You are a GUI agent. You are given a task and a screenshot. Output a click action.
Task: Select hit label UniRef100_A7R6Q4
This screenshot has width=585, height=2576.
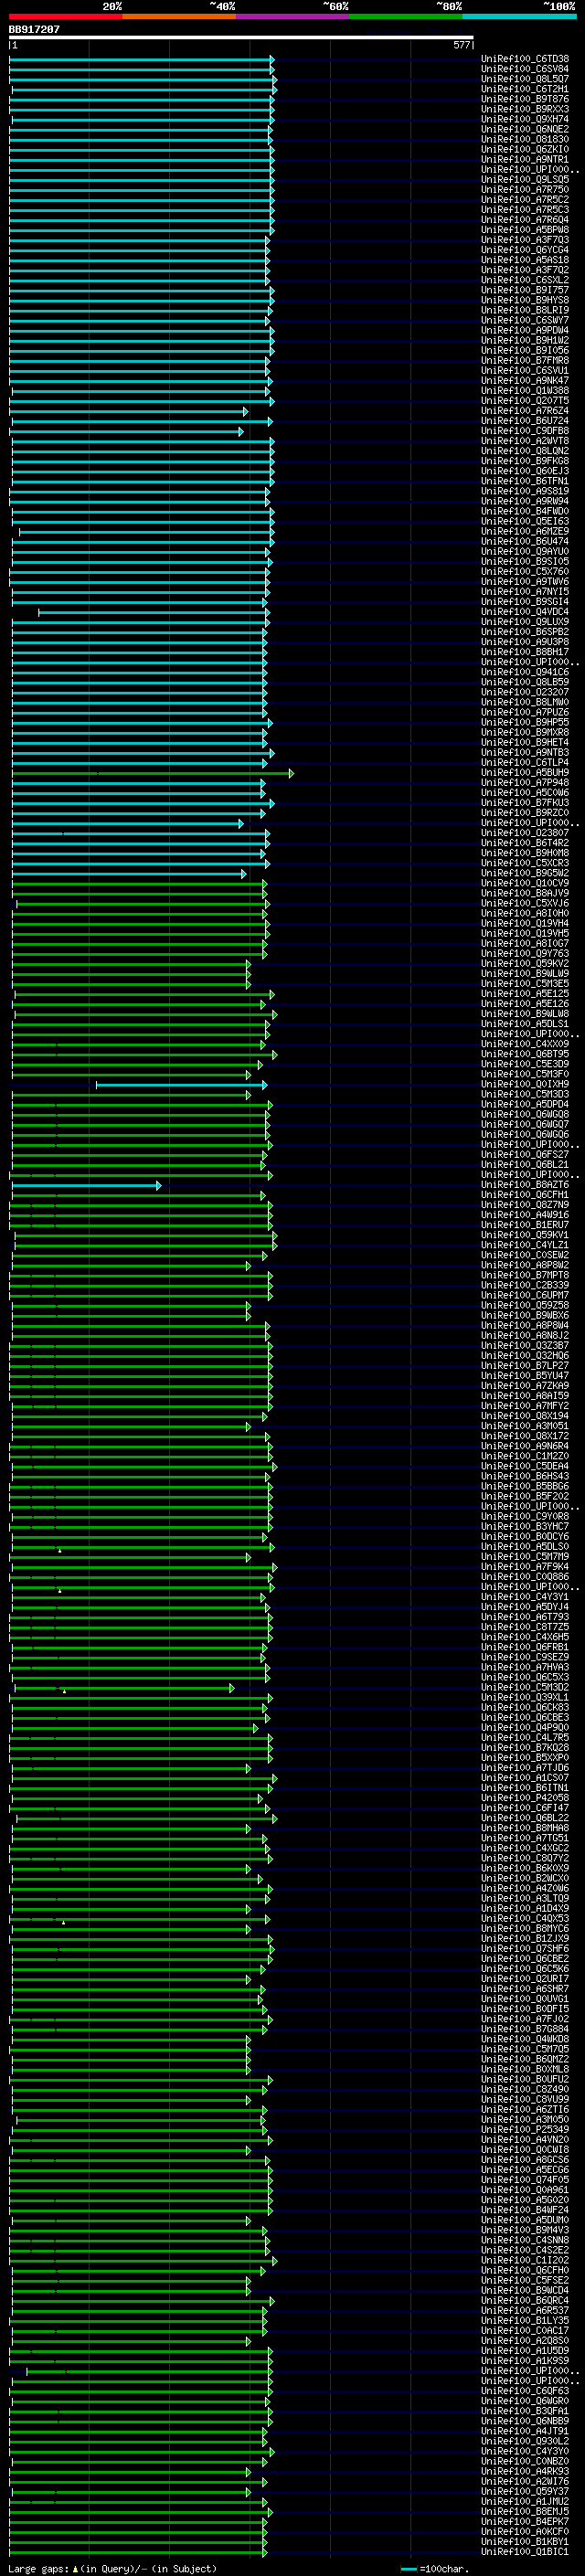525,220
